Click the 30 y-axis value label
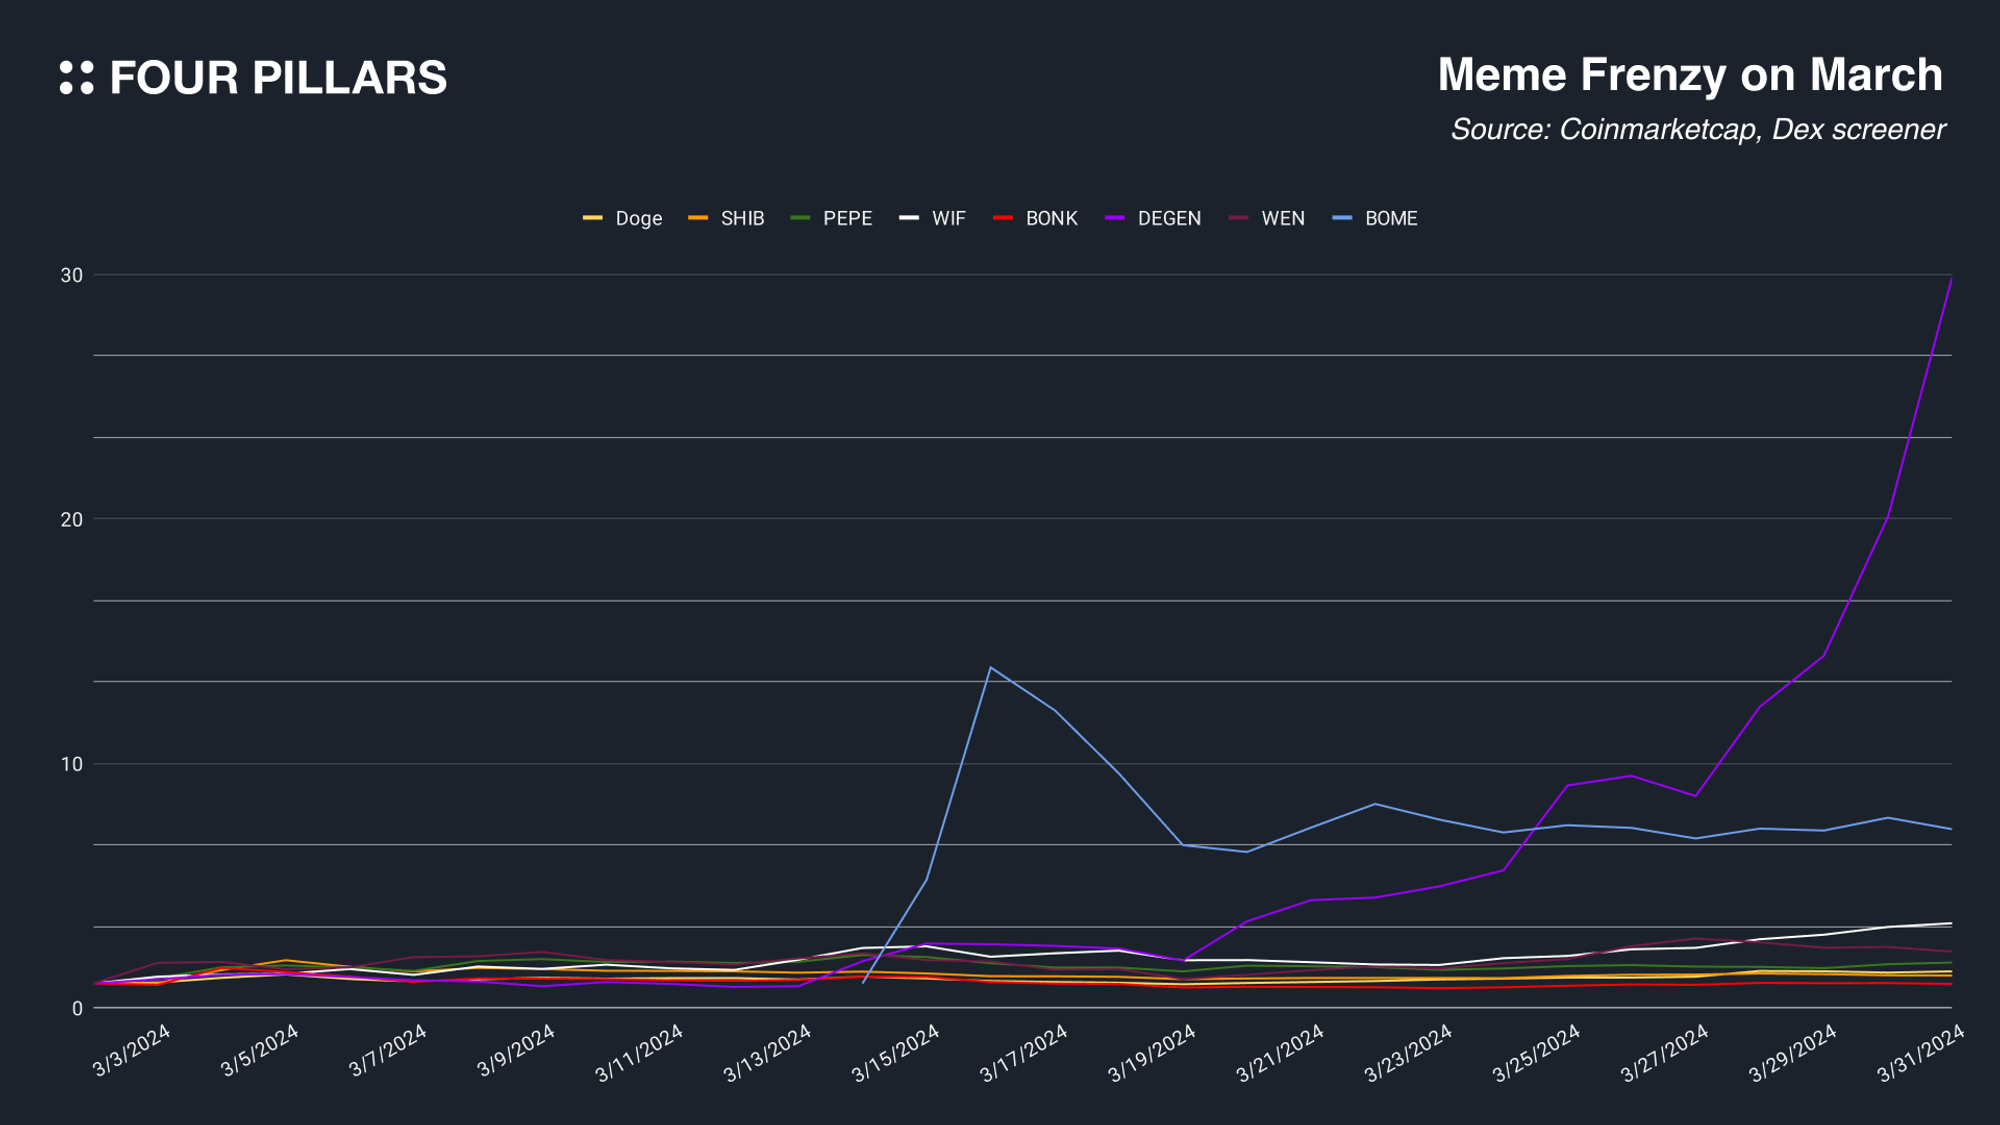Image resolution: width=2000 pixels, height=1125 pixels. pos(71,275)
